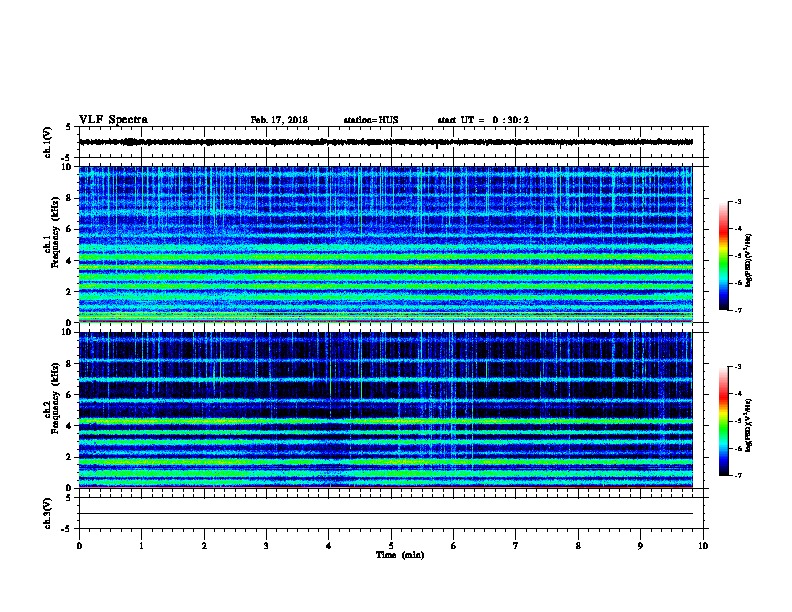Click the '-3' label on ch.1 colorbar
Viewport: 792px width, 612px height.
point(737,201)
